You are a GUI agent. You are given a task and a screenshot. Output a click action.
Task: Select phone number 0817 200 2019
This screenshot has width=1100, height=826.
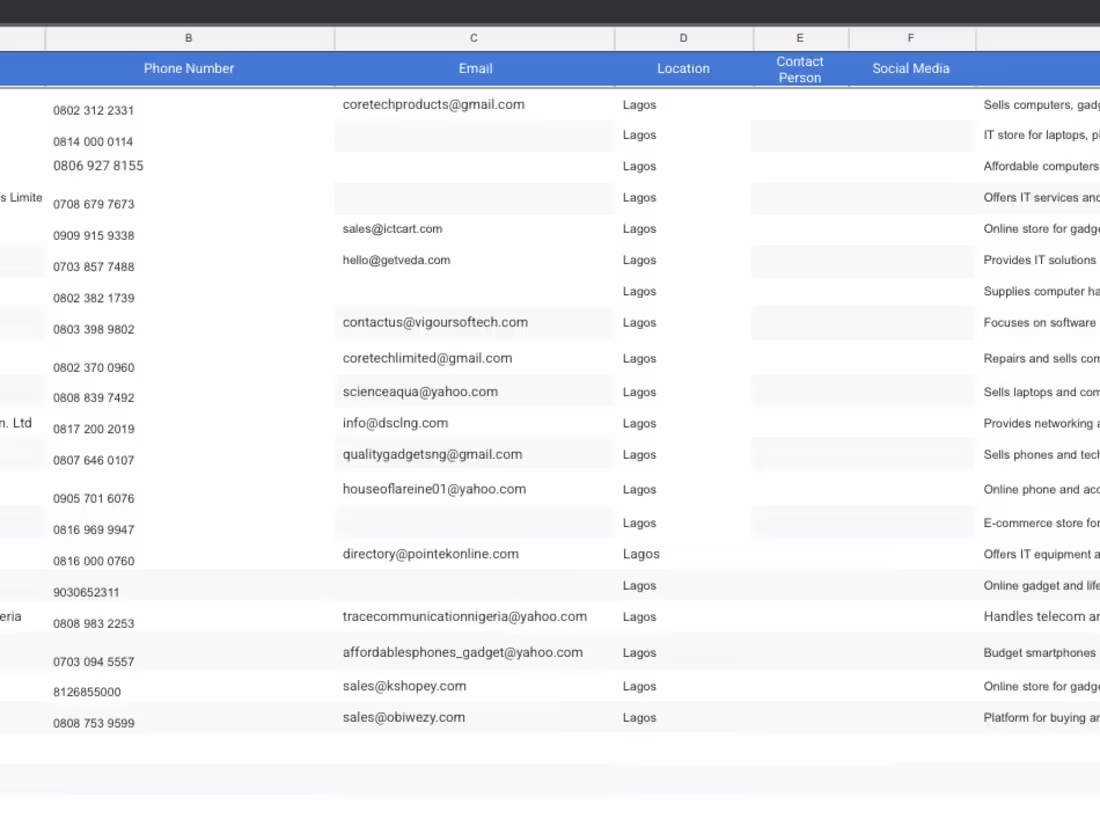(x=93, y=429)
